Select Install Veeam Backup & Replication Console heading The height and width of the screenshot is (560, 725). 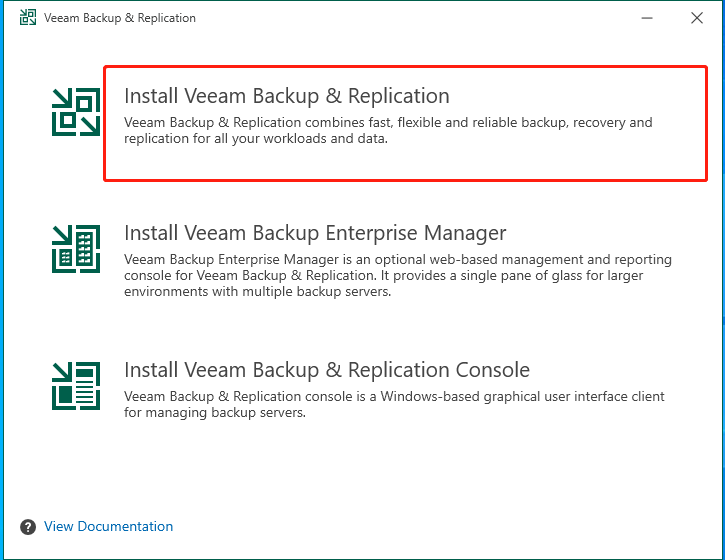point(327,370)
